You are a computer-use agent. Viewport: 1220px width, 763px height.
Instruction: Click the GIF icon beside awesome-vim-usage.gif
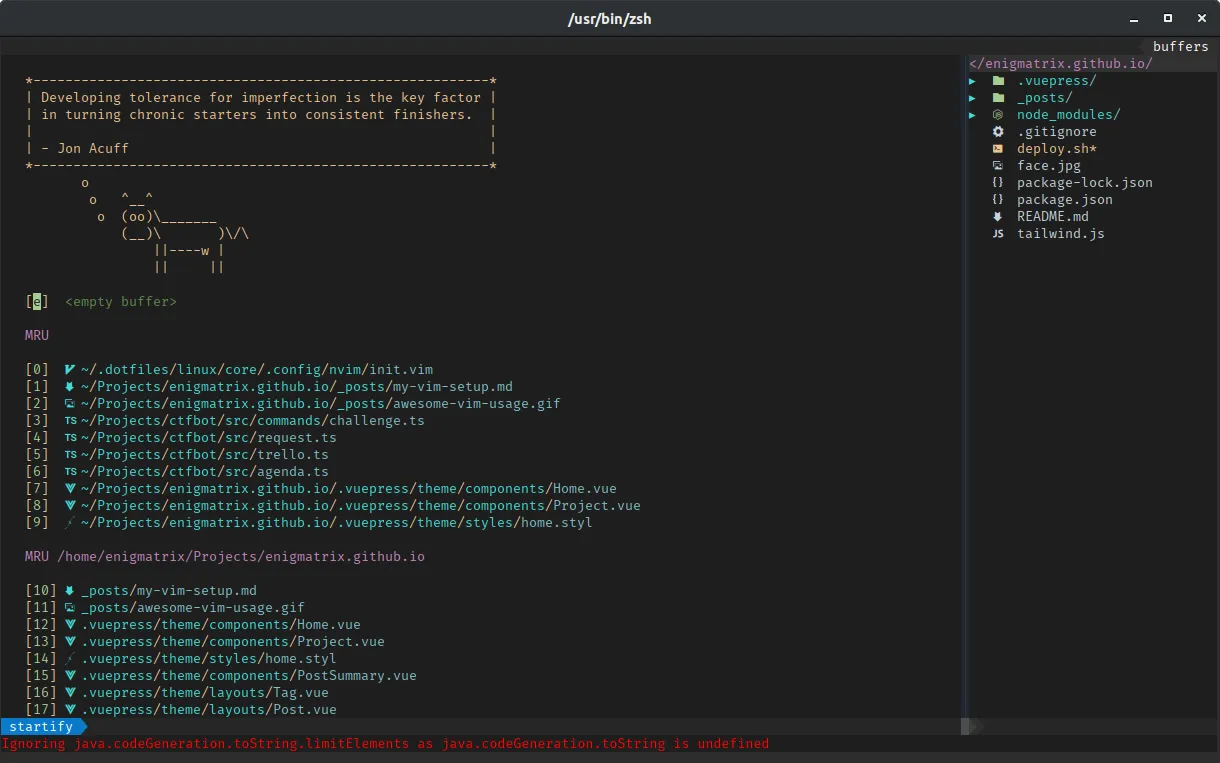click(x=68, y=403)
